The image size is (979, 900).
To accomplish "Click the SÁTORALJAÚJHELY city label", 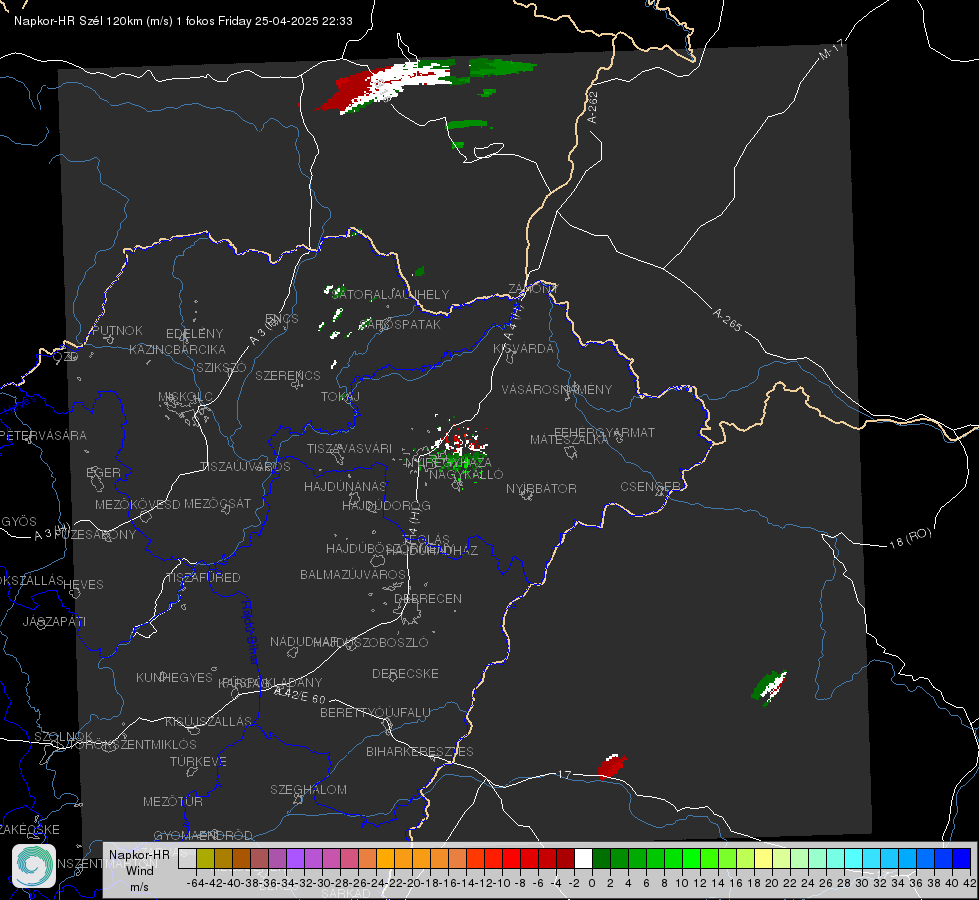I will (390, 294).
